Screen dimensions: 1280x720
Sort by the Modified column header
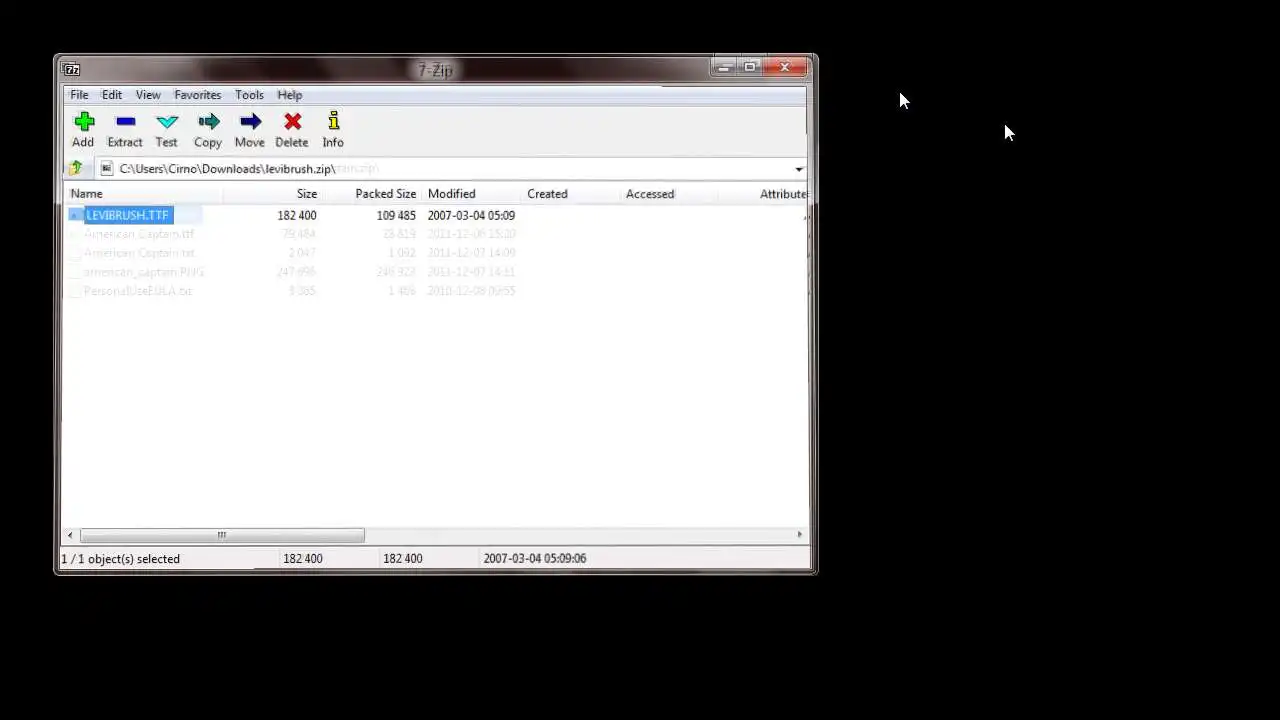[x=472, y=194]
